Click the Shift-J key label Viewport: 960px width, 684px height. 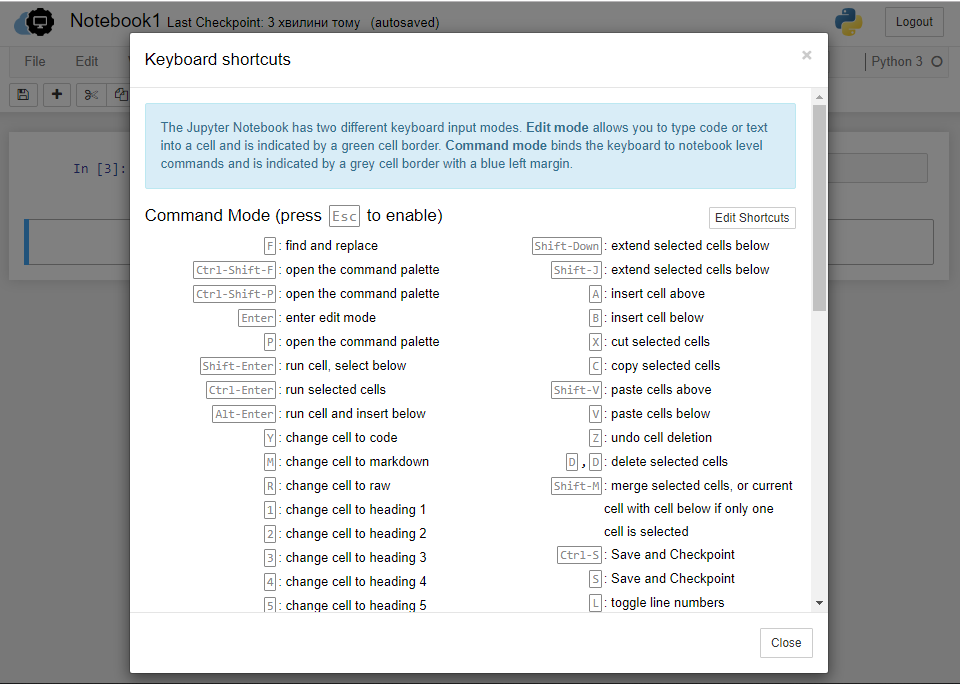pyautogui.click(x=576, y=270)
